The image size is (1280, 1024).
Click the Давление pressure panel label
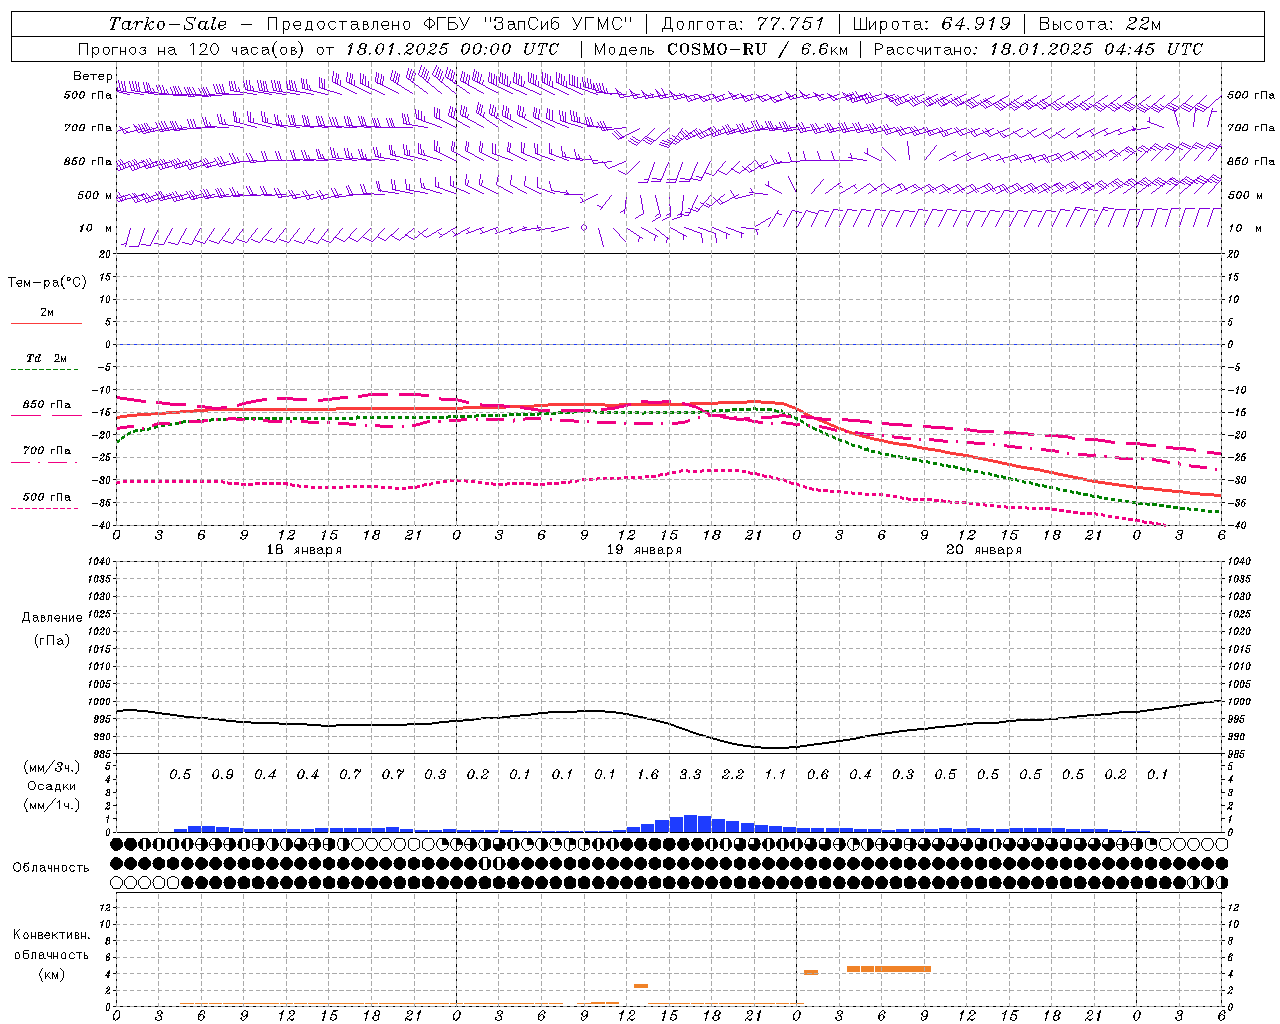[x=52, y=618]
